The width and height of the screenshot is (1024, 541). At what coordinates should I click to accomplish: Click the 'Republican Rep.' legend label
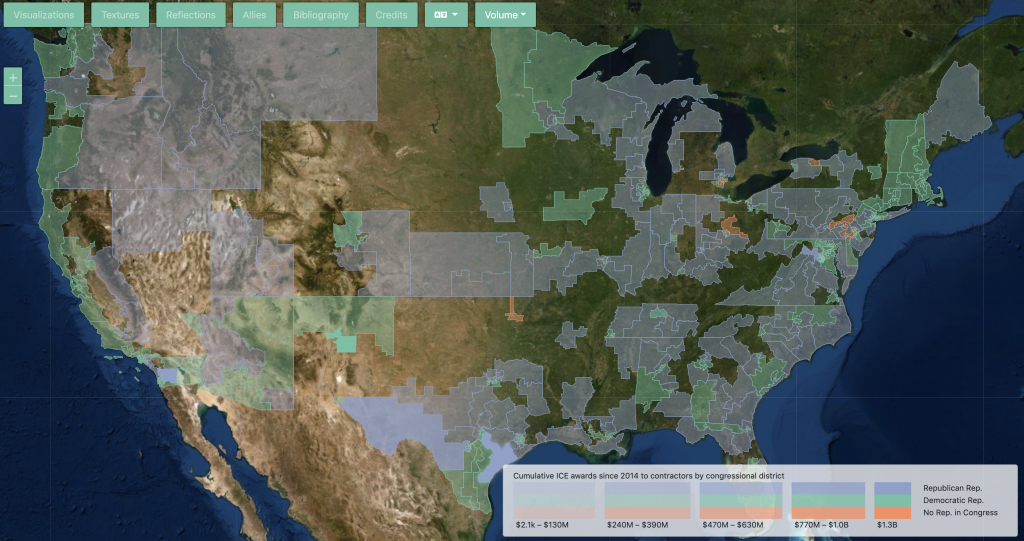click(x=952, y=488)
